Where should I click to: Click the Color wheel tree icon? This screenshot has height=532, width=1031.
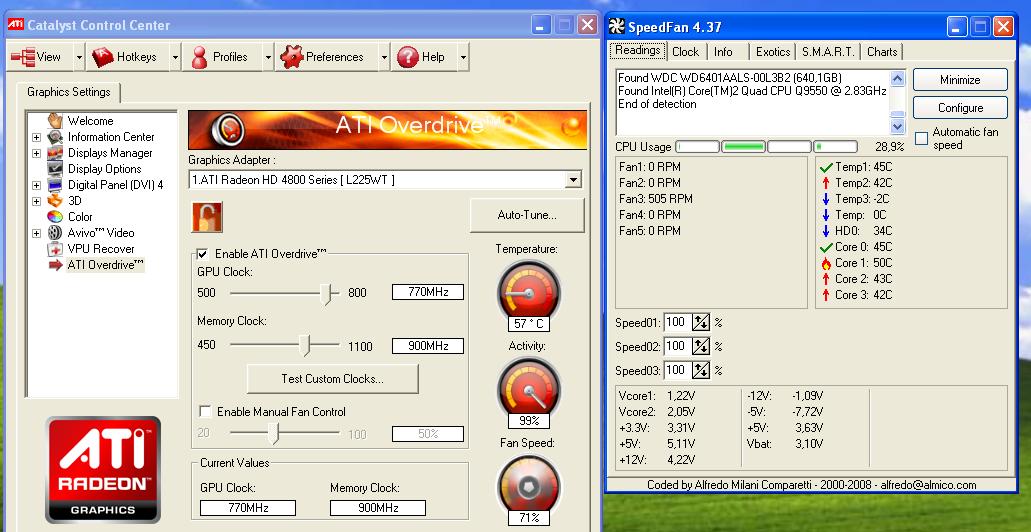(x=55, y=216)
